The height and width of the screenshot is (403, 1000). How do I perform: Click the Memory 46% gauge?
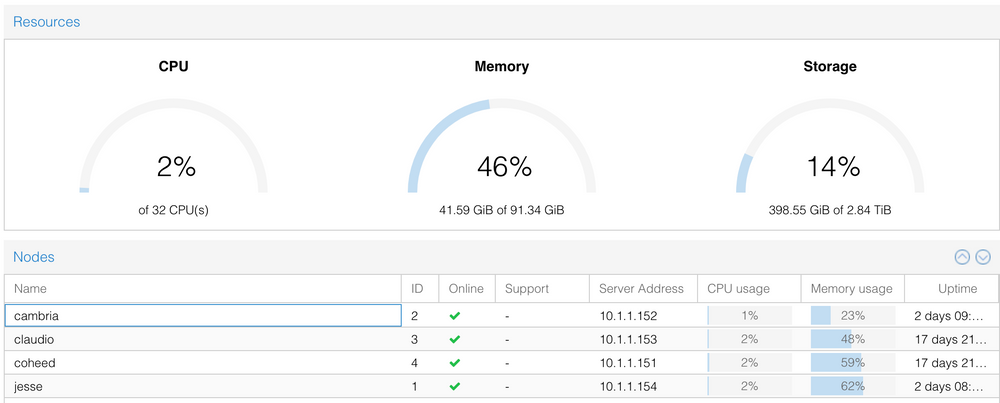(501, 150)
